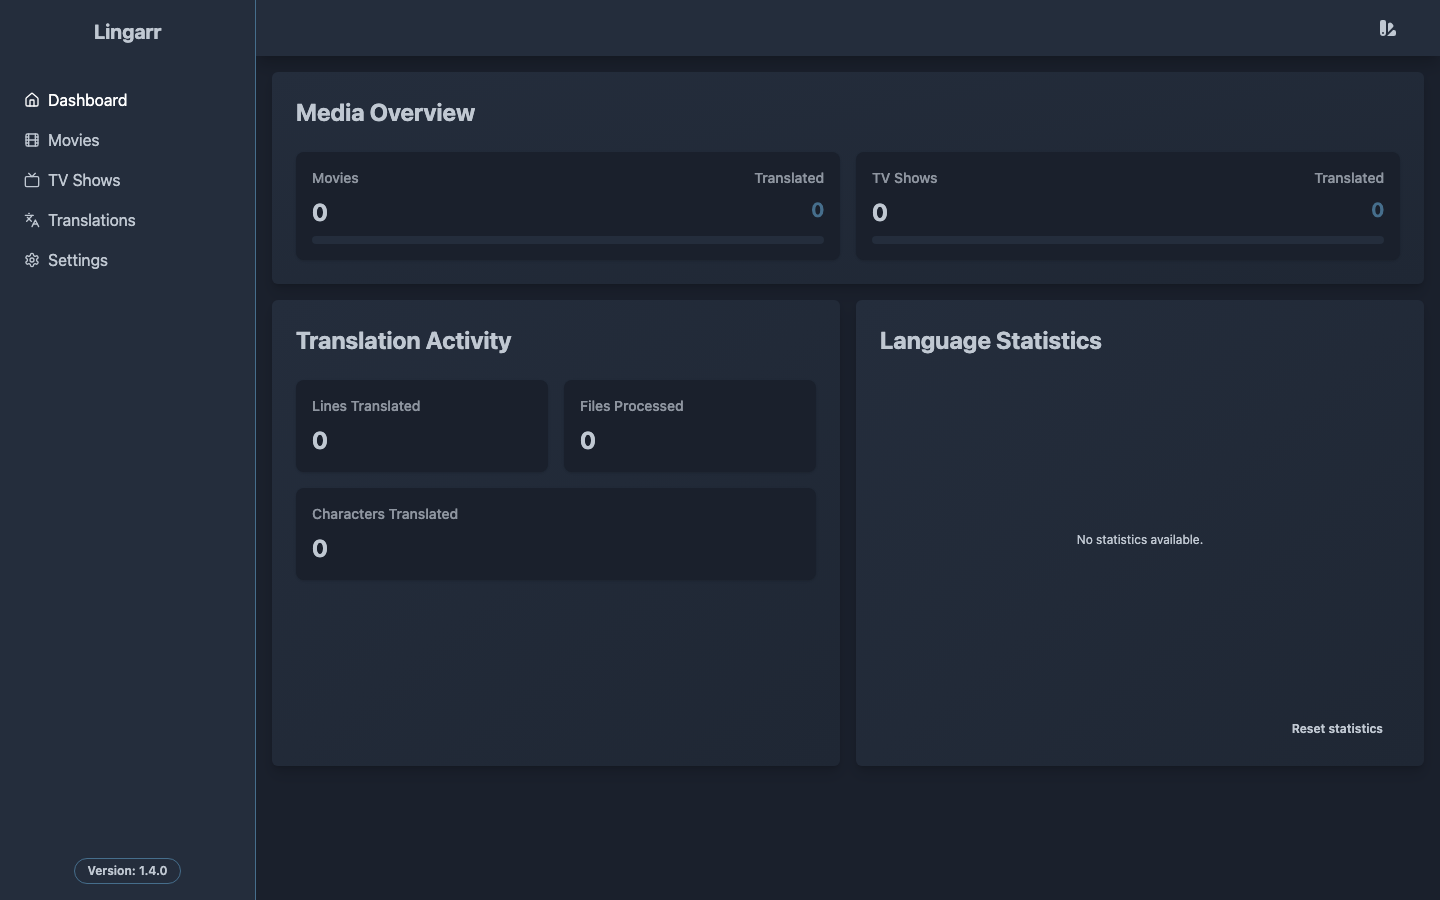This screenshot has width=1440, height=900.
Task: Click the Characters Translated value 0
Action: (320, 549)
